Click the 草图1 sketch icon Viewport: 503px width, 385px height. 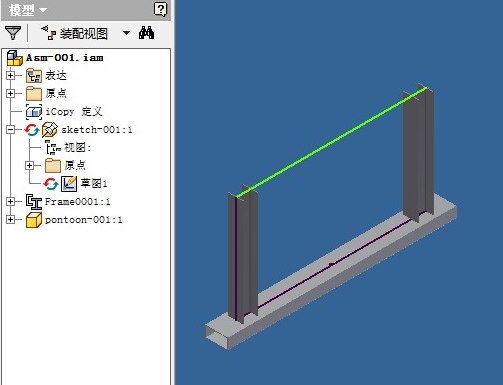[69, 184]
